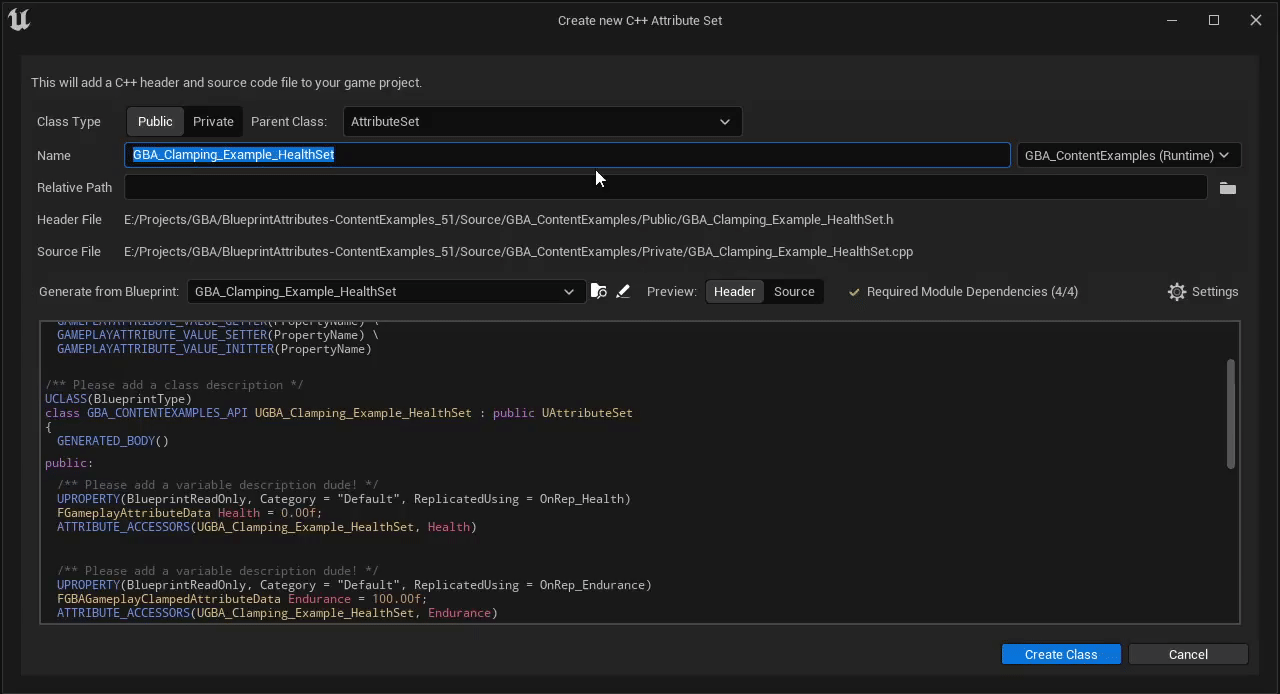
Task: Click the "public:" line in code preview
Action: [x=69, y=463]
